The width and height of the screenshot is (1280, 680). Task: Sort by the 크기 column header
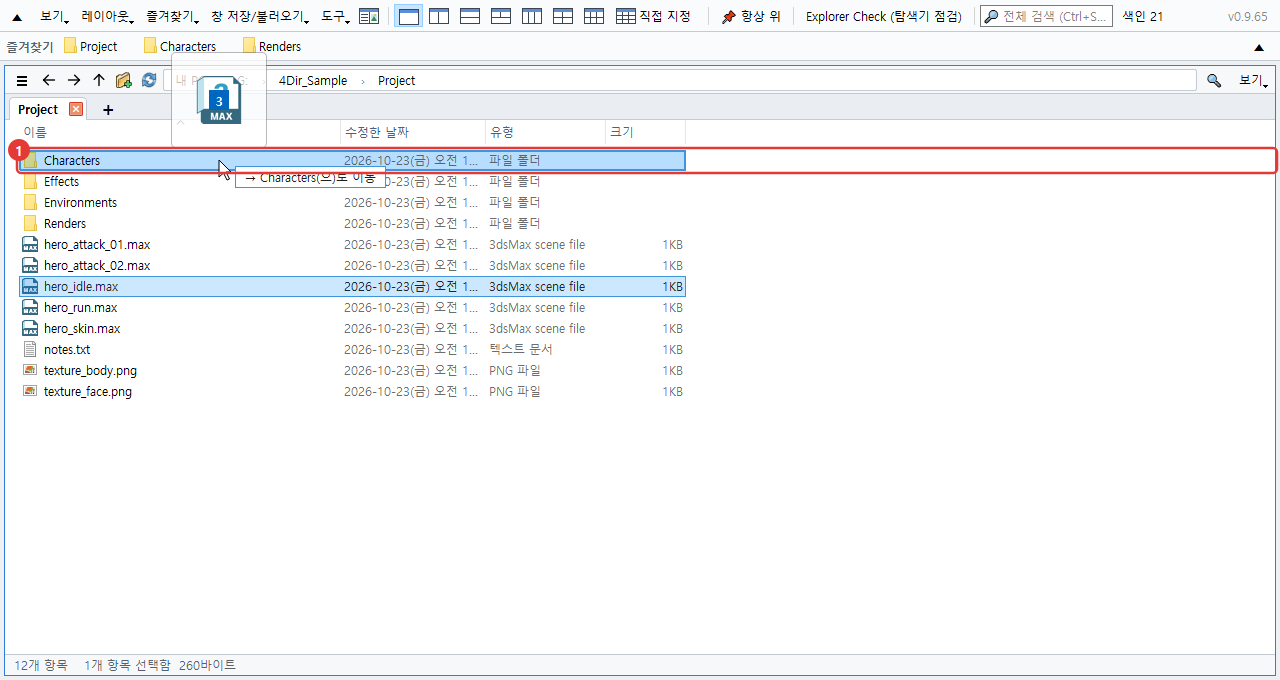coord(646,132)
